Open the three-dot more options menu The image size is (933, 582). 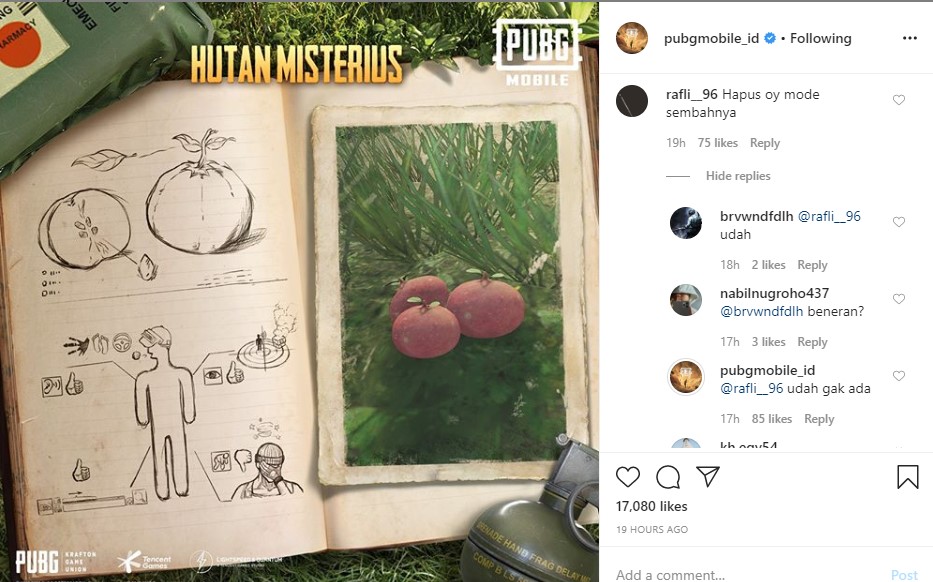pos(909,38)
